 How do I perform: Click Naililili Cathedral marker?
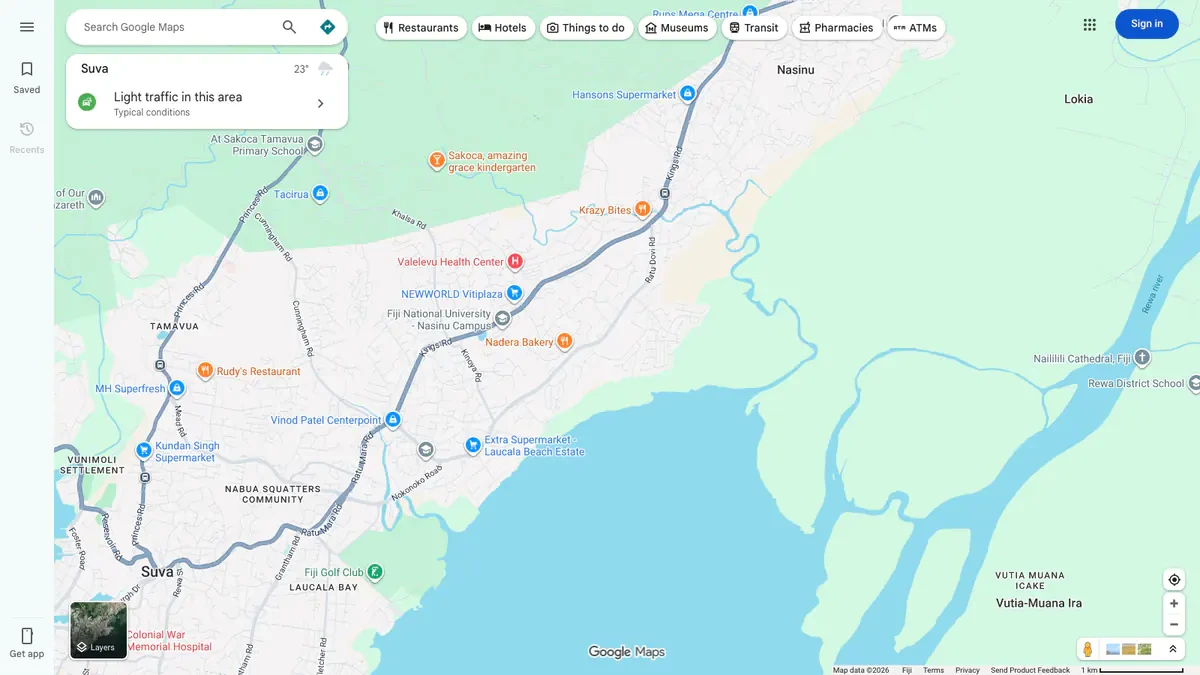tap(1142, 358)
